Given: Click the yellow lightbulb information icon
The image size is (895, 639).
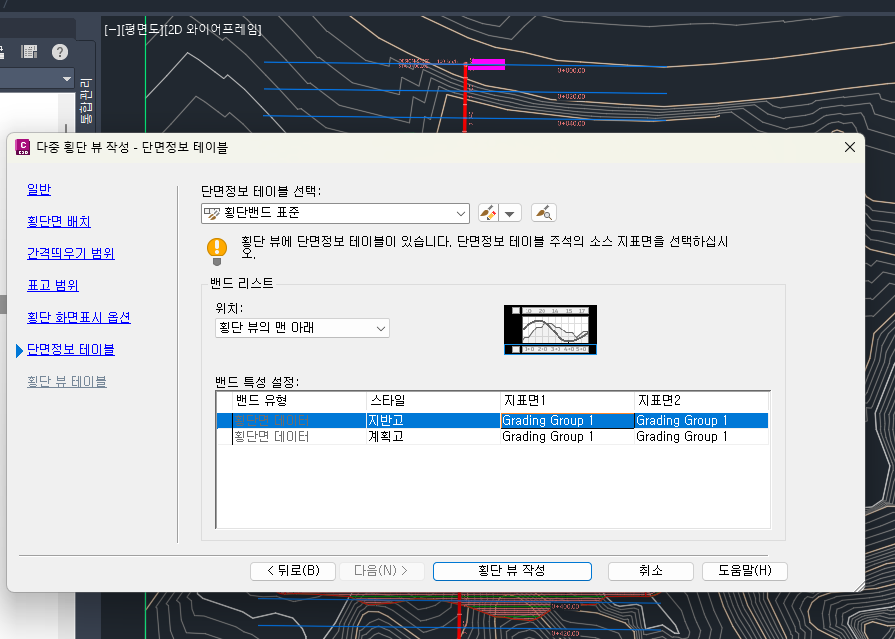Looking at the screenshot, I should pyautogui.click(x=216, y=248).
